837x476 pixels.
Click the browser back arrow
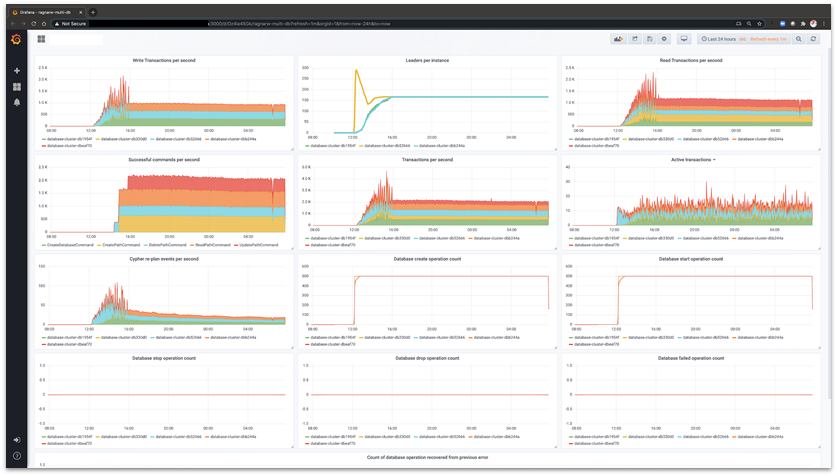13,23
